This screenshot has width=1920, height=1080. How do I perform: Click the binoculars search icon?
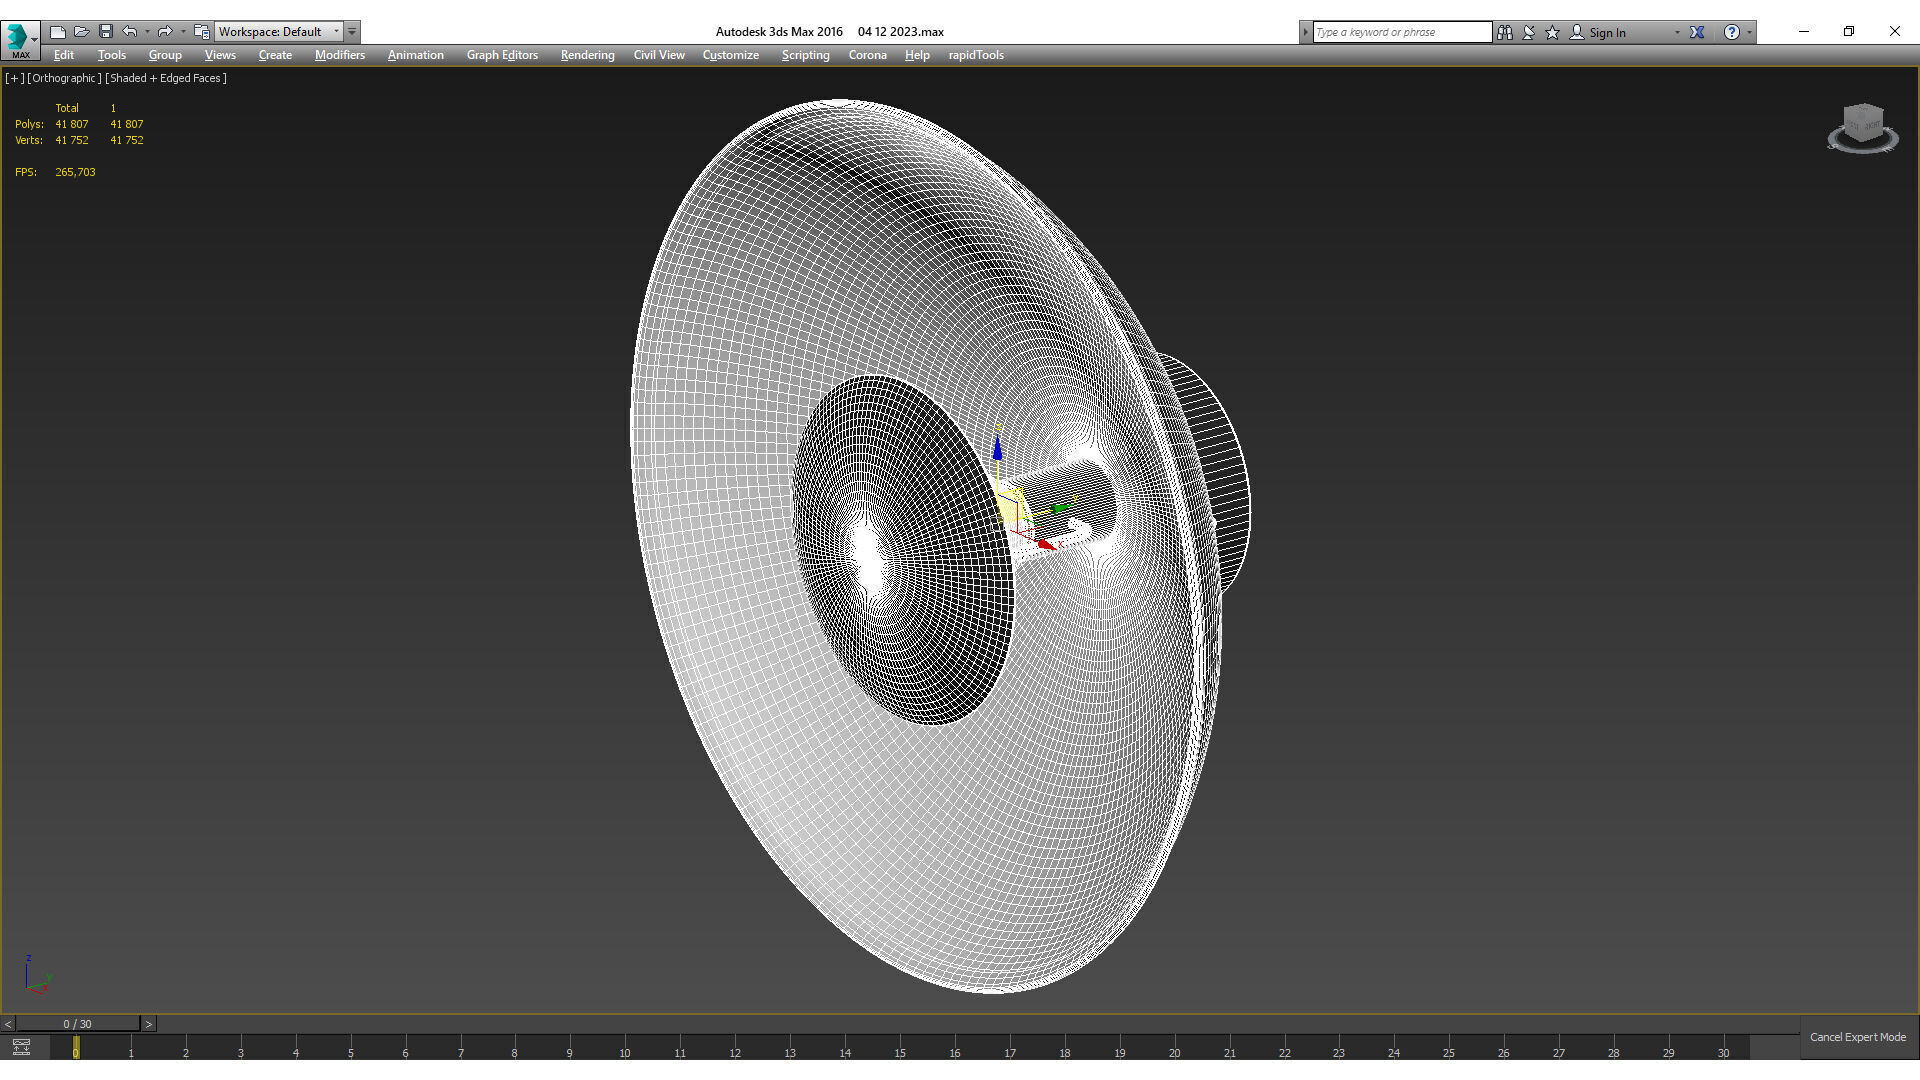[1505, 32]
